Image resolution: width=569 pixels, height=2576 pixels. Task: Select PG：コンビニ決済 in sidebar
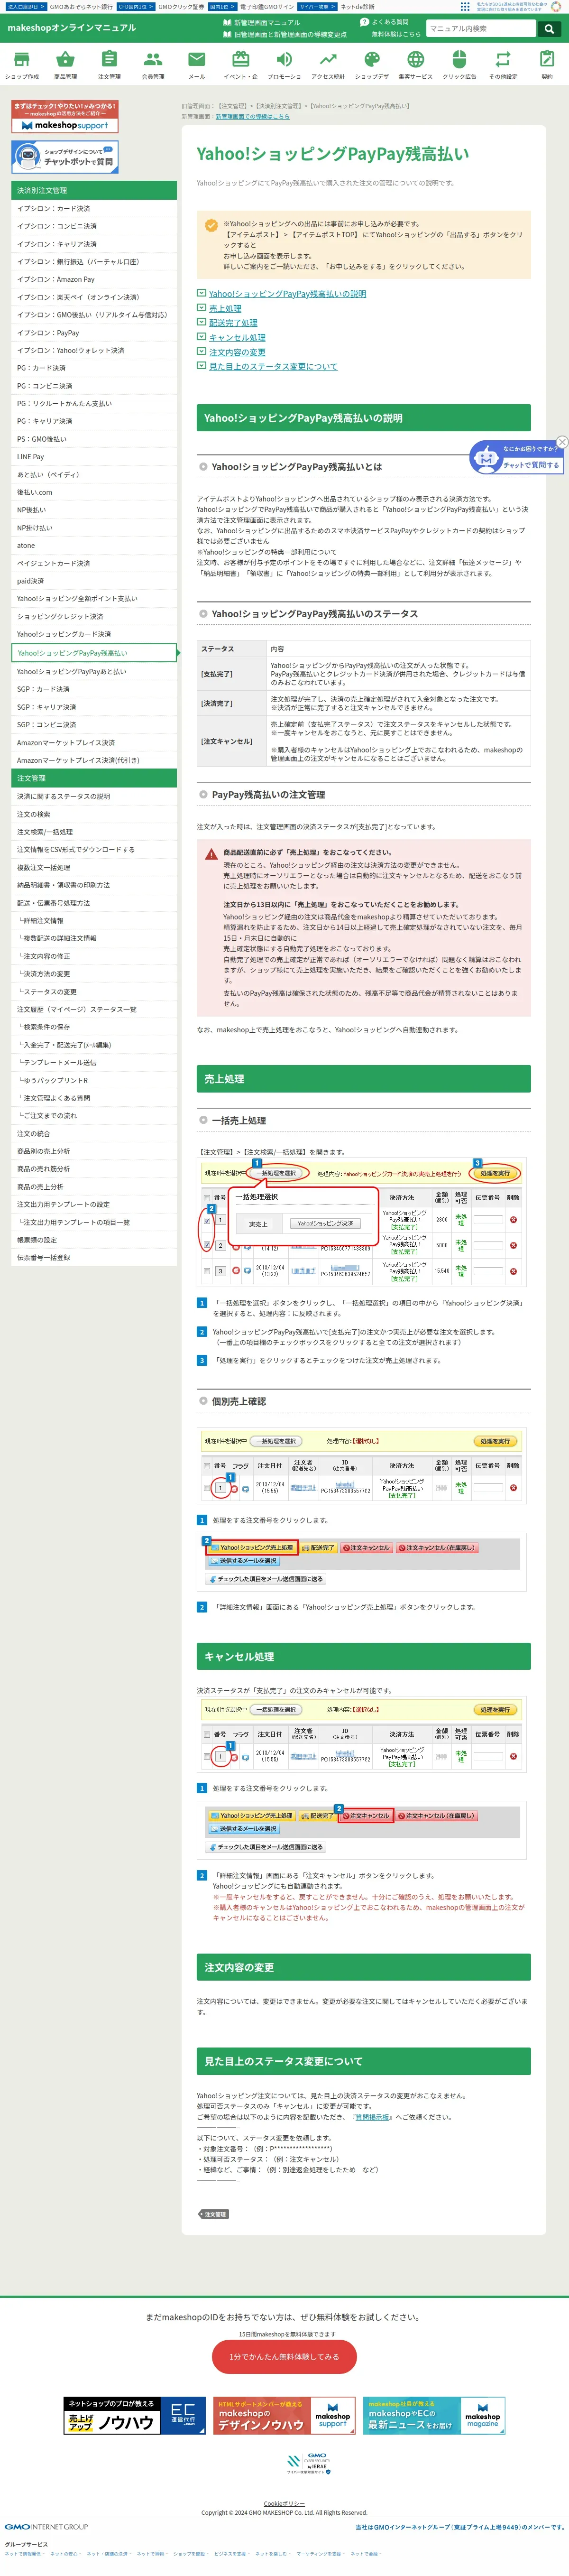[94, 386]
